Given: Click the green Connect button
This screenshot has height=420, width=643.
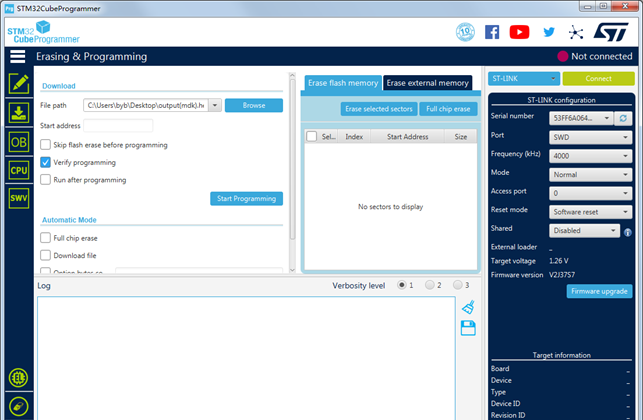Looking at the screenshot, I should tap(598, 78).
